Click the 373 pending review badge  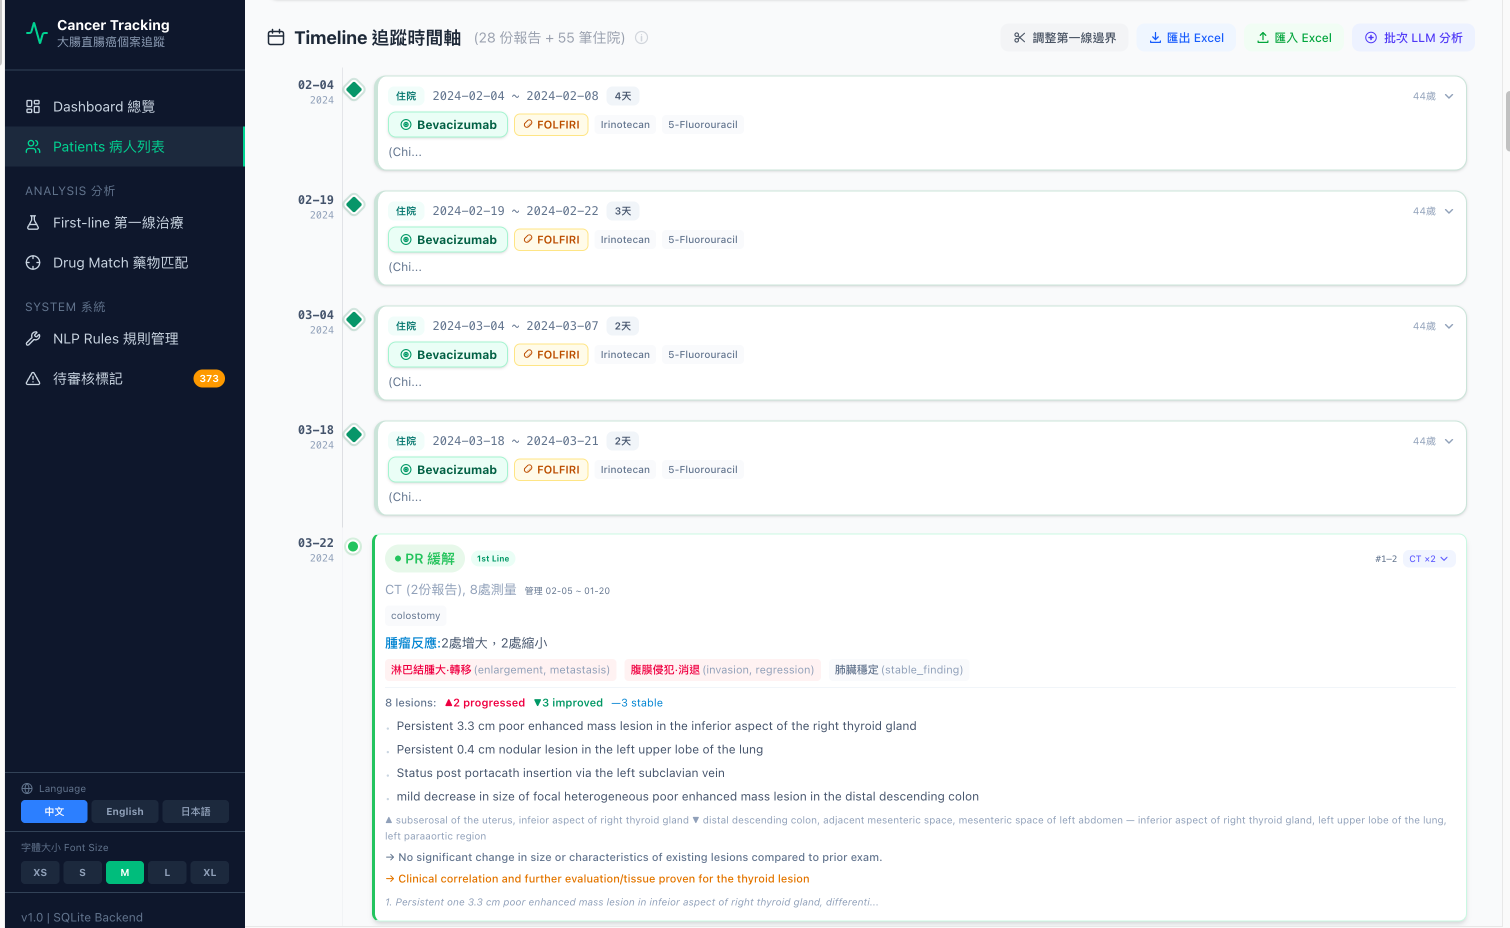(x=209, y=379)
